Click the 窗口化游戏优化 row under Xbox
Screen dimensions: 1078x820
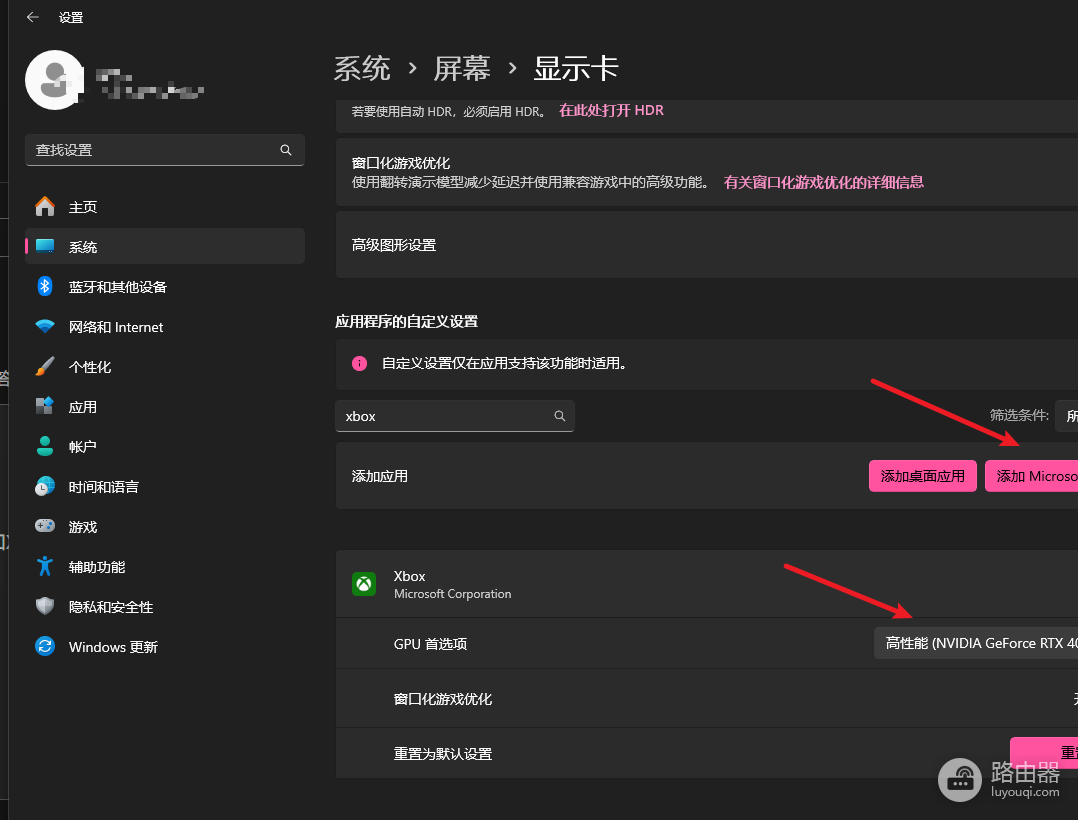pyautogui.click(x=707, y=699)
